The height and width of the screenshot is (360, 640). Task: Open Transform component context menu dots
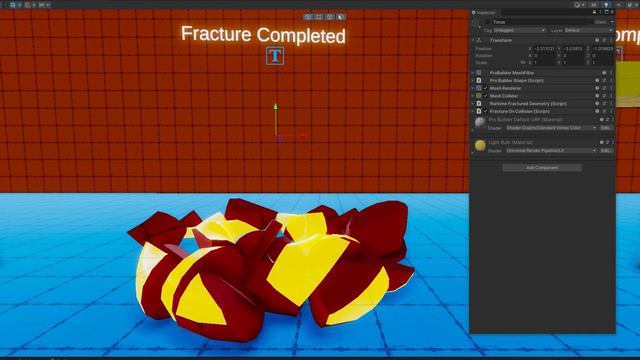coord(611,40)
